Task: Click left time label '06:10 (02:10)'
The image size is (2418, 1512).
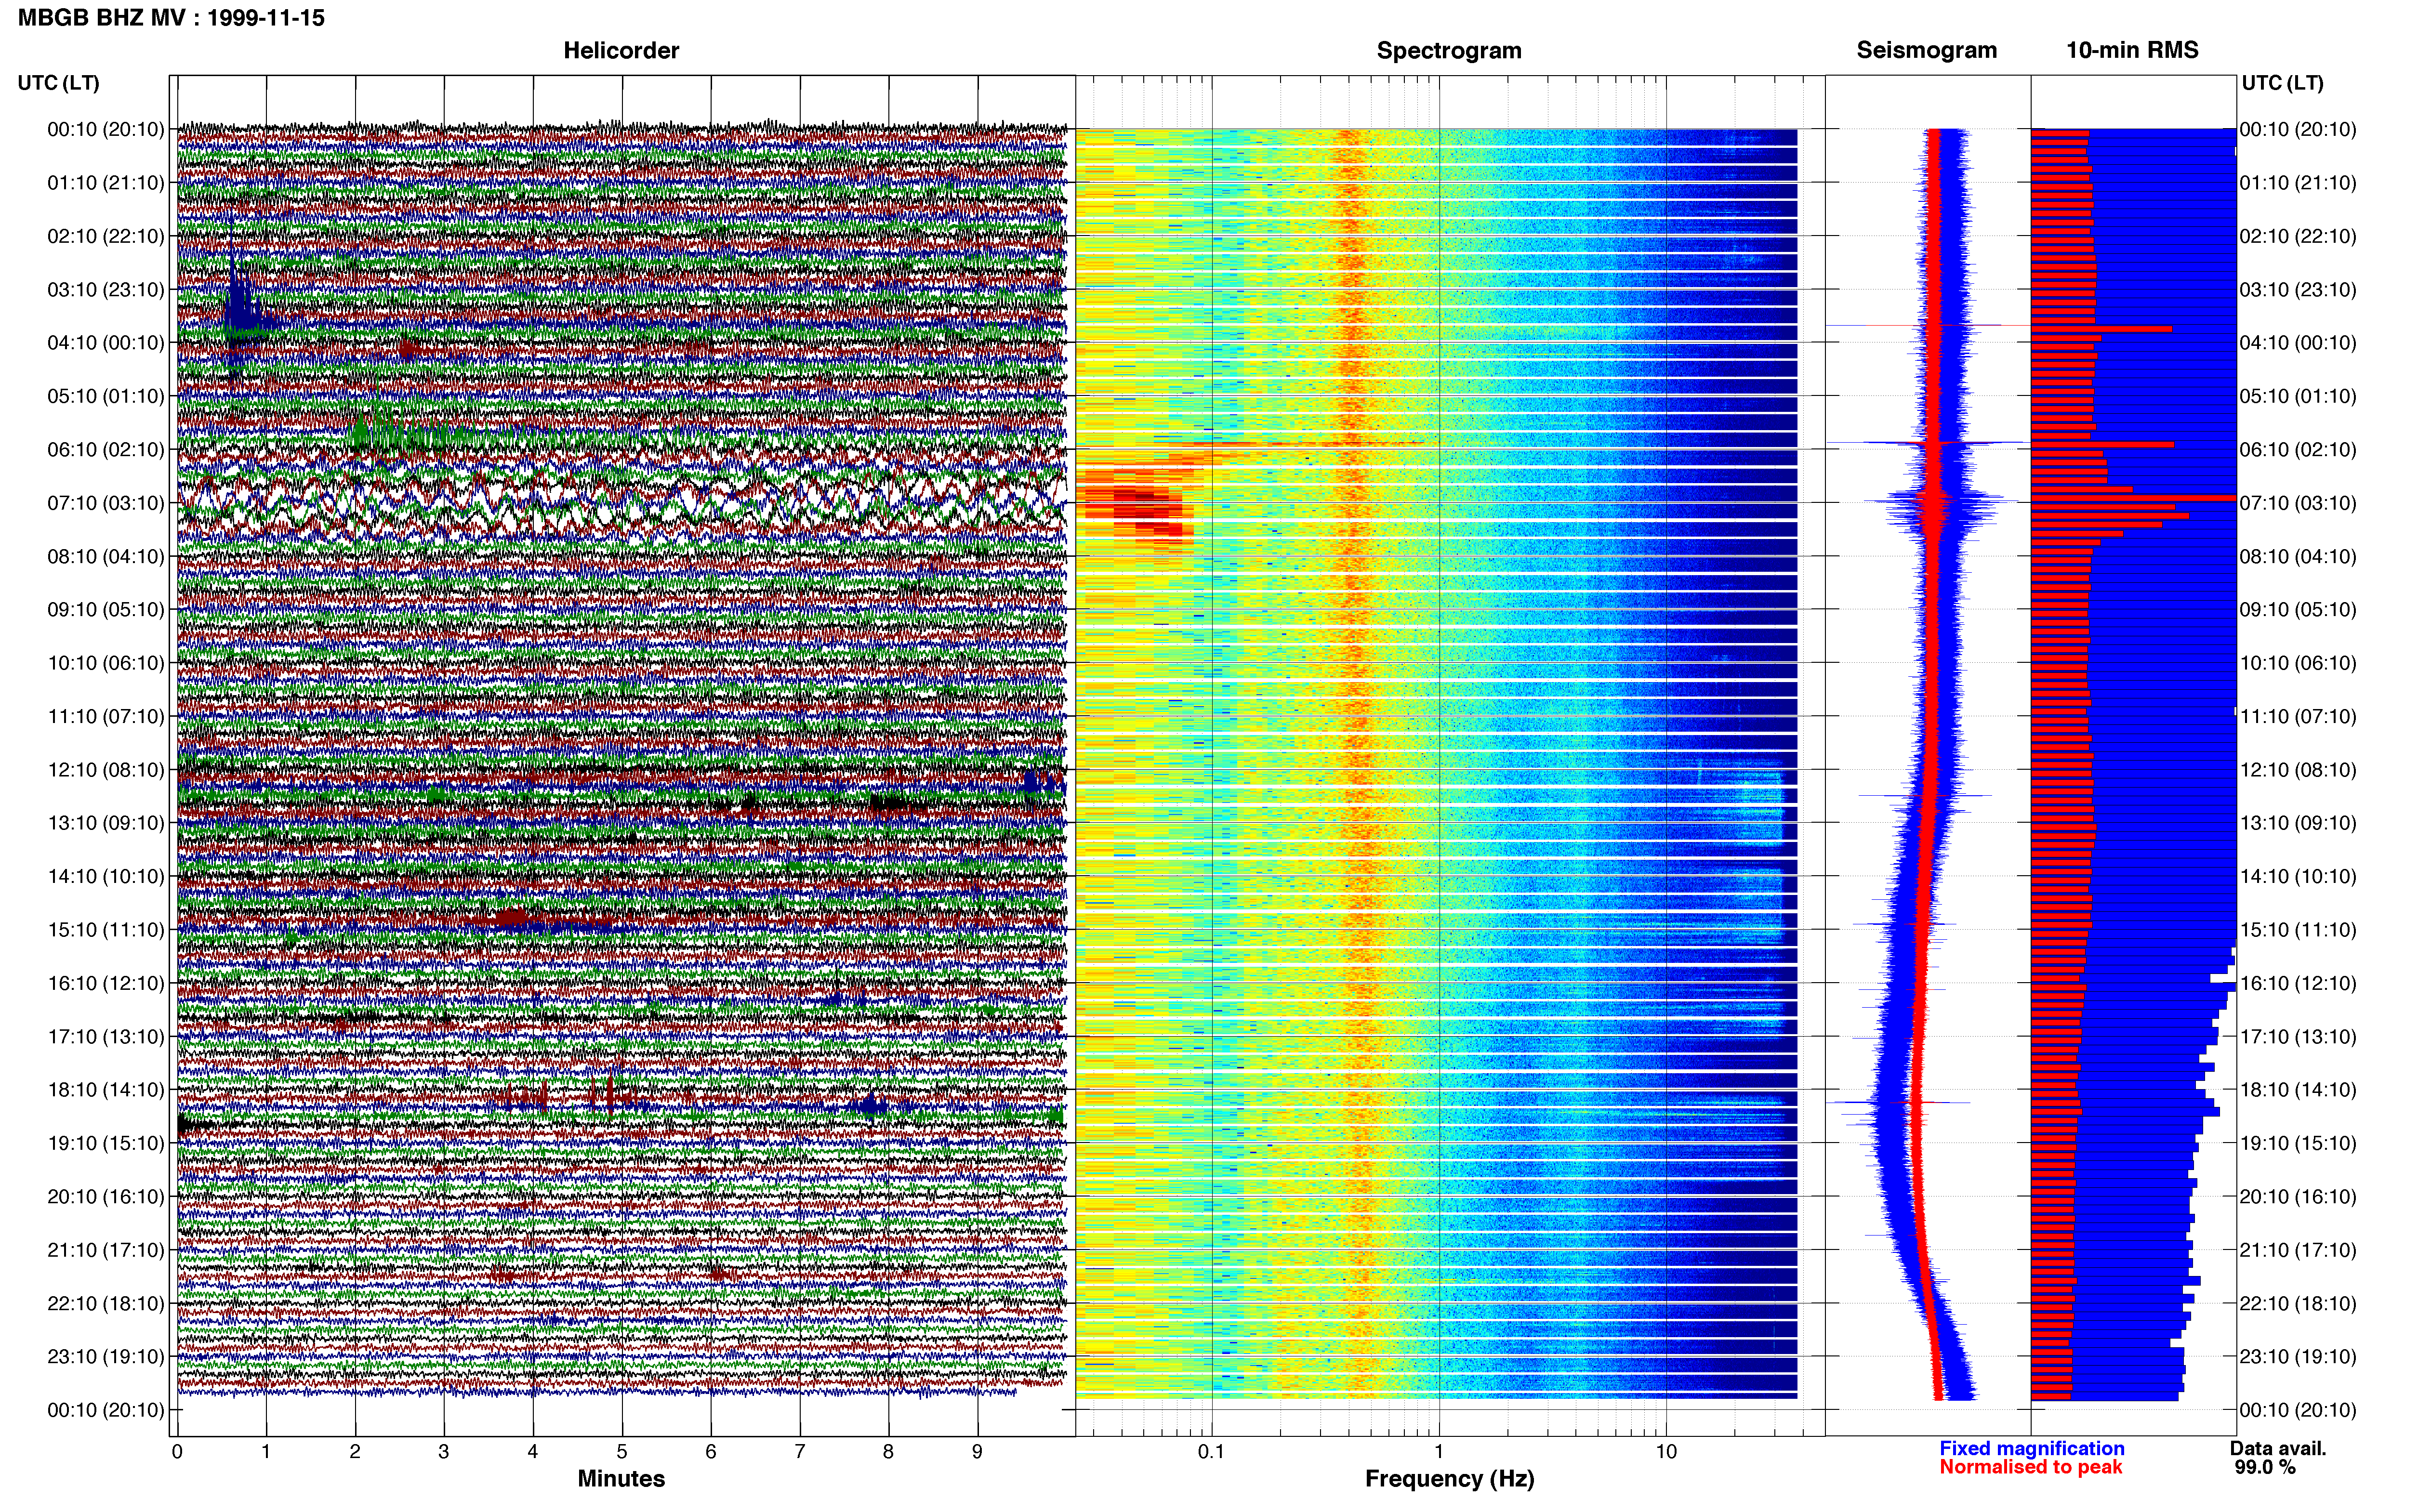Action: click(106, 449)
